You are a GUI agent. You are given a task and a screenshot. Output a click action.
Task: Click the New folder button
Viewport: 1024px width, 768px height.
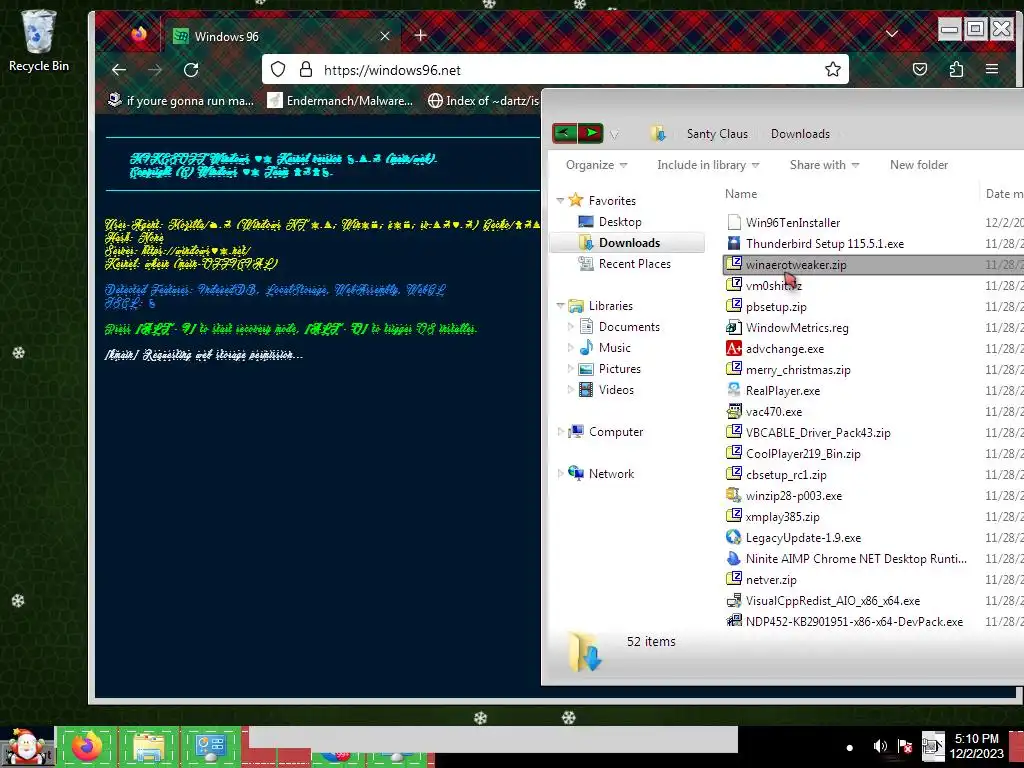pos(918,165)
